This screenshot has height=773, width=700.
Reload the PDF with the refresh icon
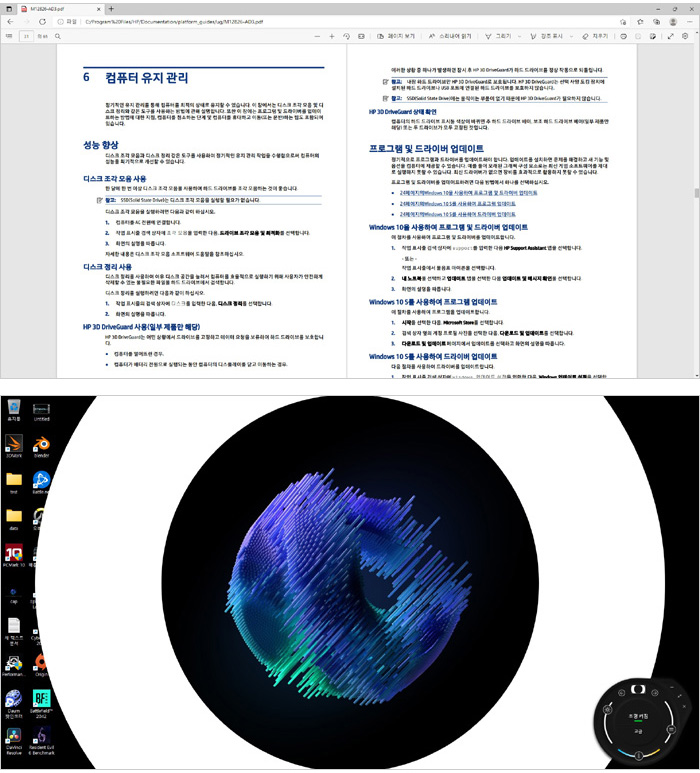point(42,22)
